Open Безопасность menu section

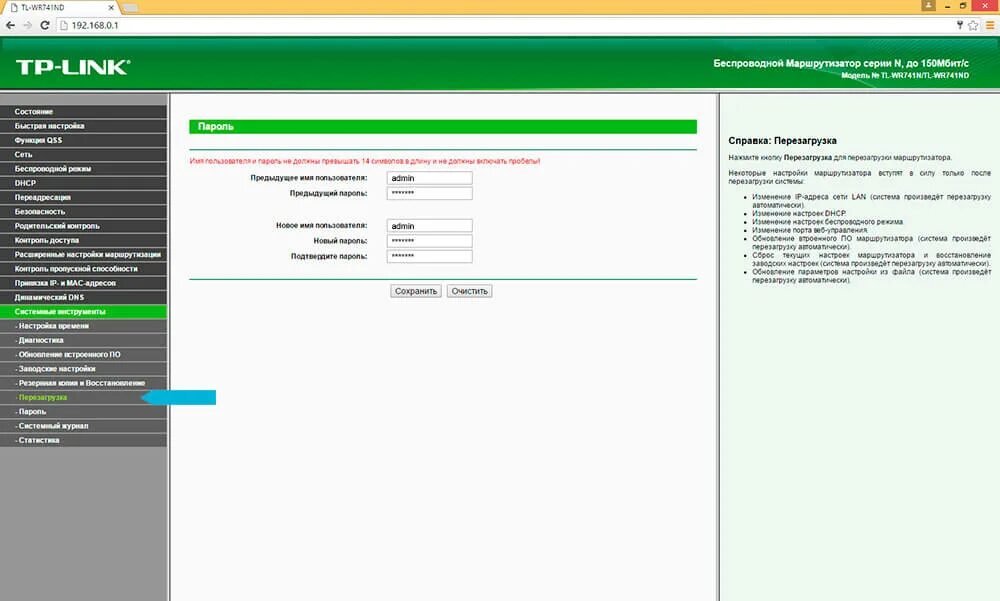point(84,211)
